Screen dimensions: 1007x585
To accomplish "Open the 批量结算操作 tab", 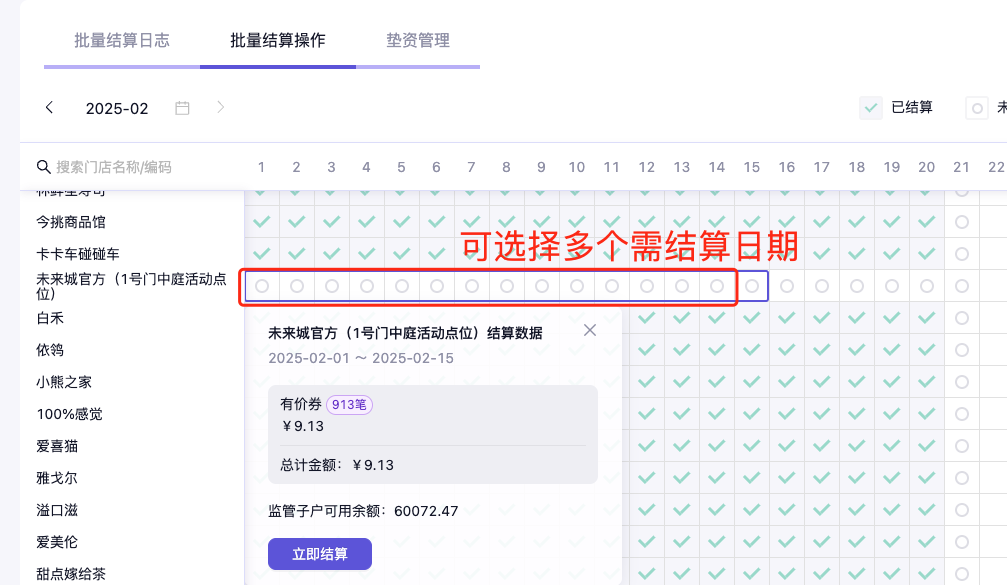I will click(278, 41).
